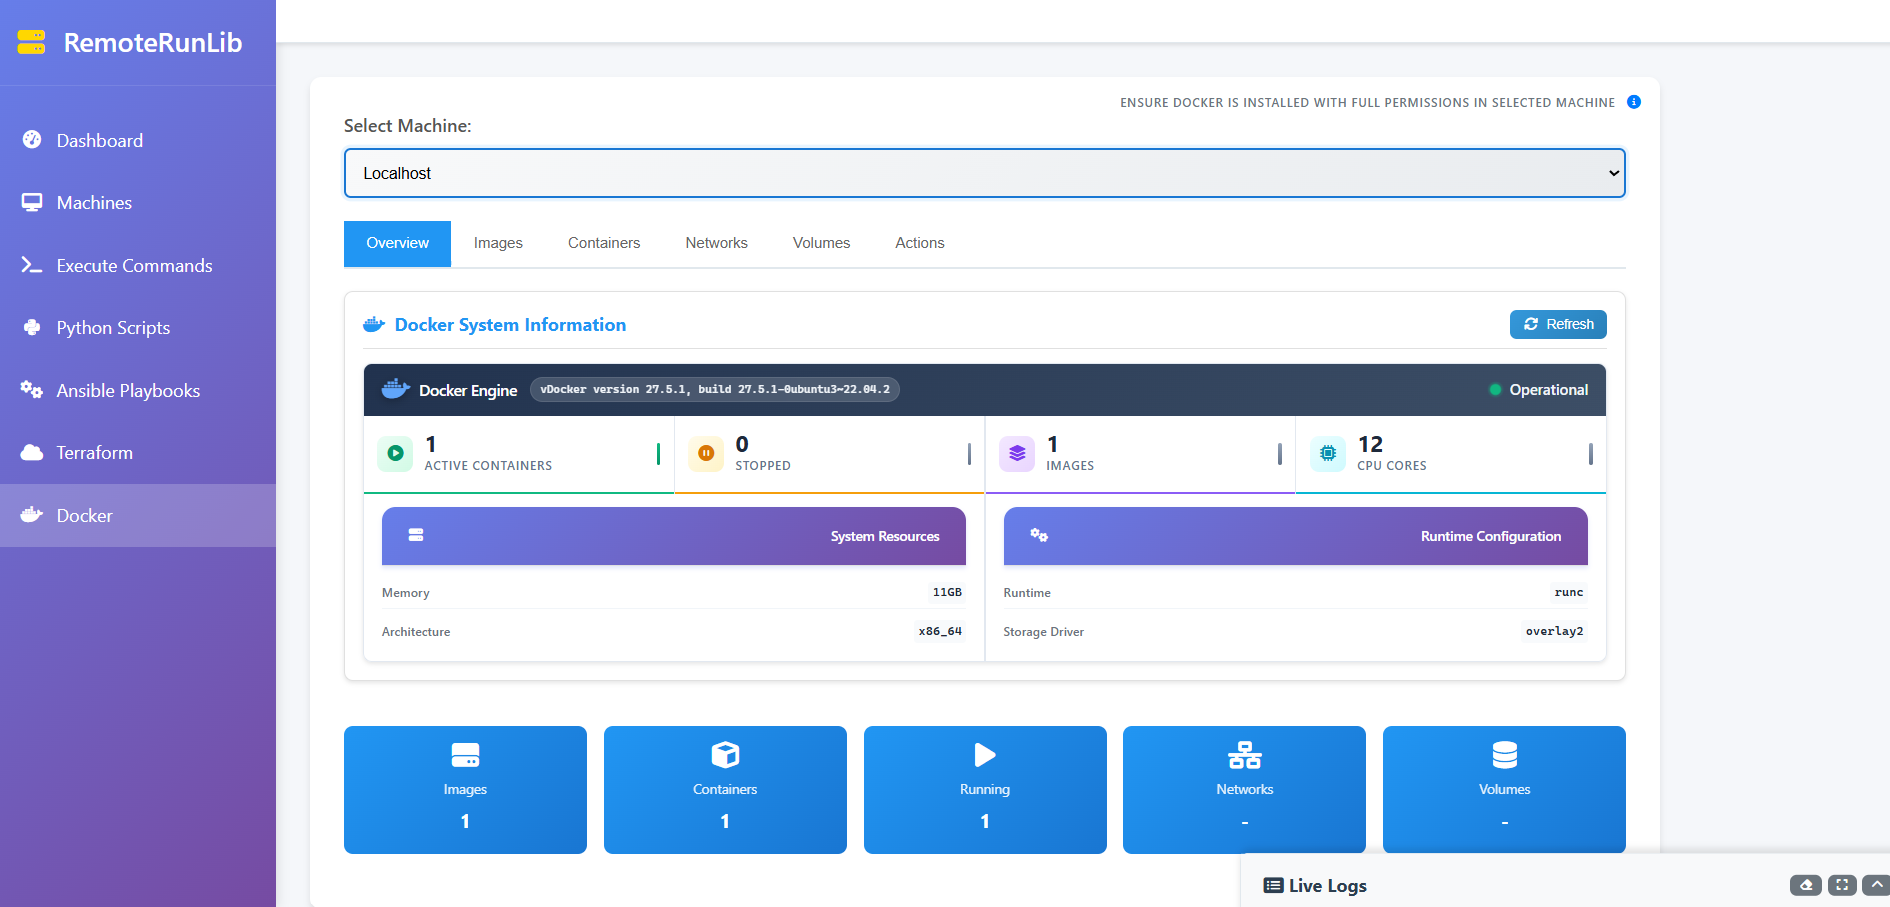Click the System Resources server icon
Screen dimensions: 1890x907
click(x=416, y=535)
